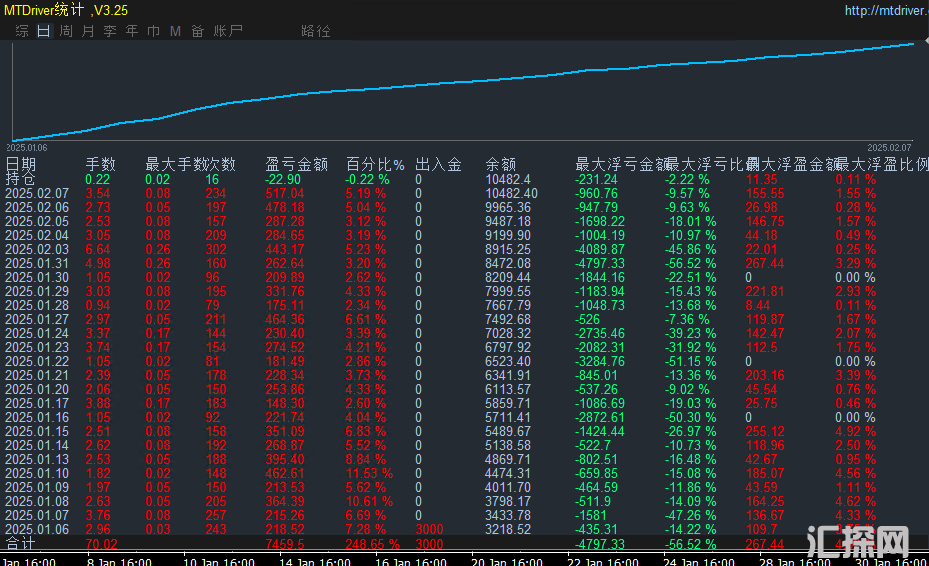Click the trade count value 302
Viewport: 929px width, 566px height.
click(x=216, y=250)
